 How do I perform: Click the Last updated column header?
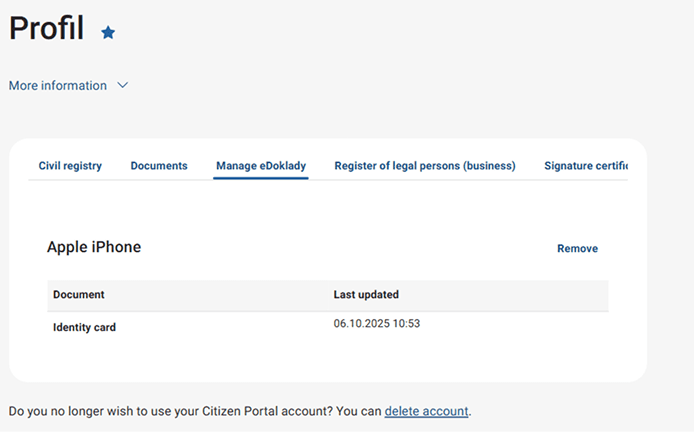click(366, 295)
